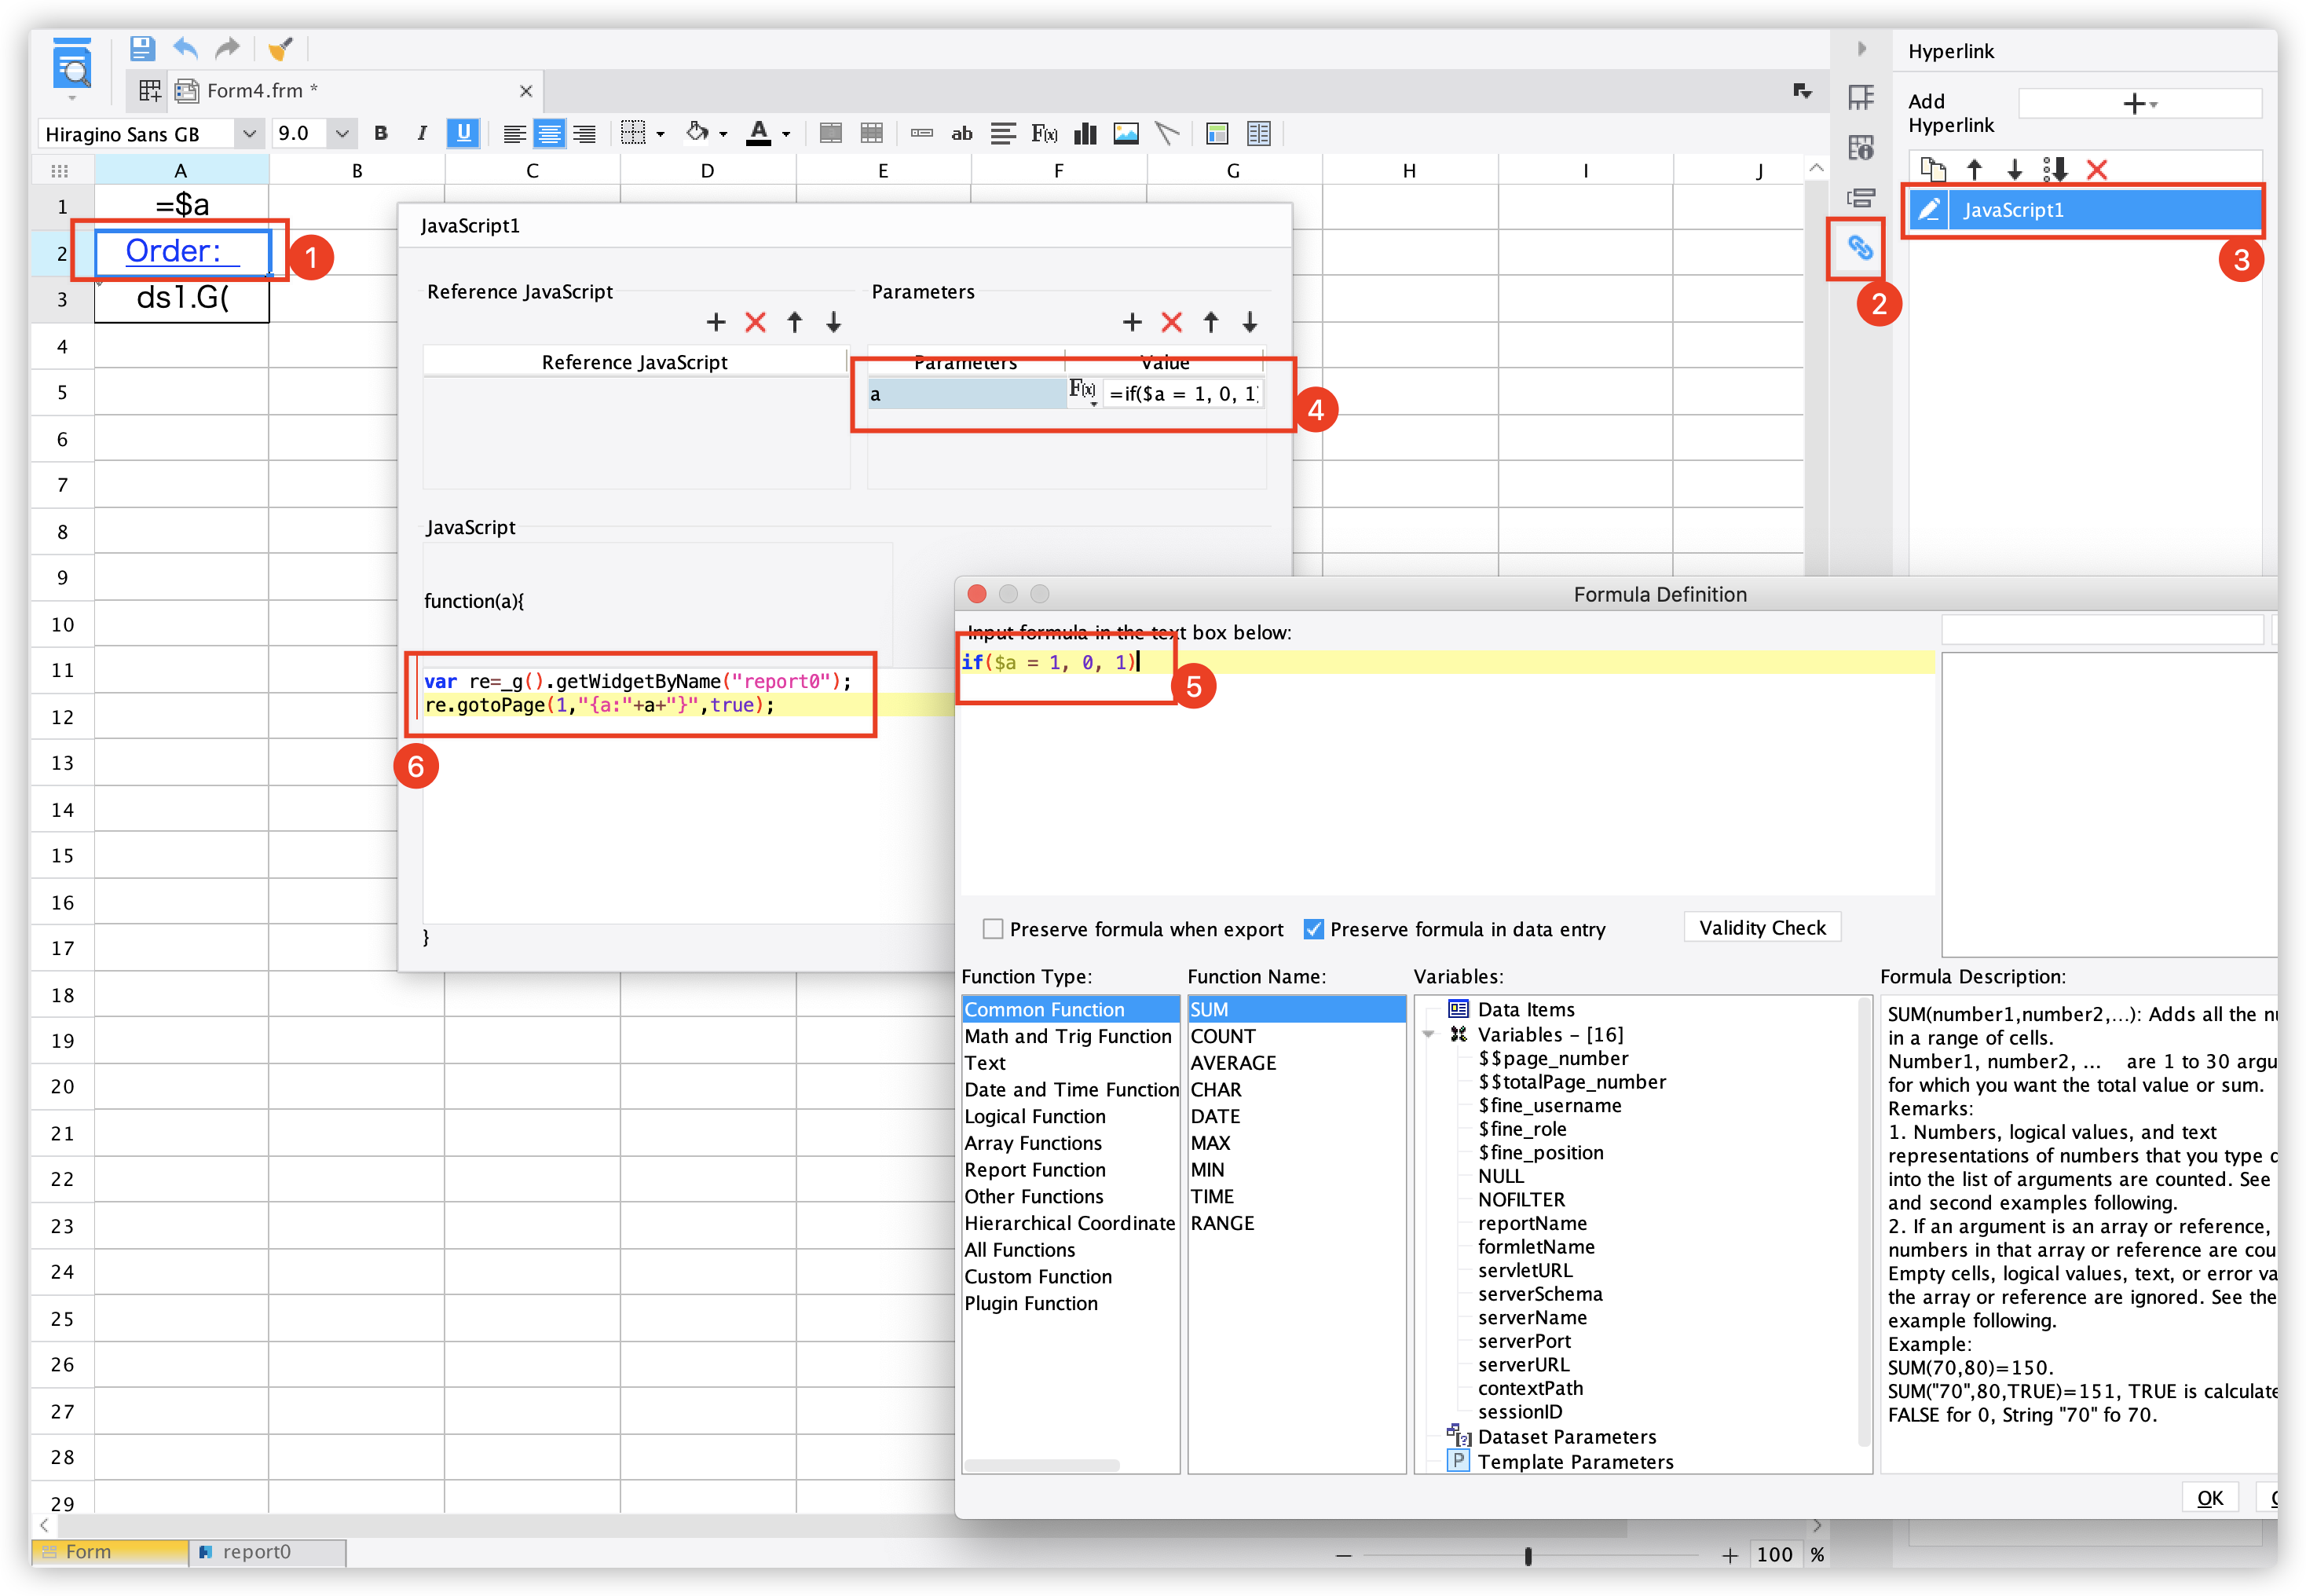The width and height of the screenshot is (2306, 1596).
Task: Select the Form sheet tab
Action: click(x=110, y=1552)
